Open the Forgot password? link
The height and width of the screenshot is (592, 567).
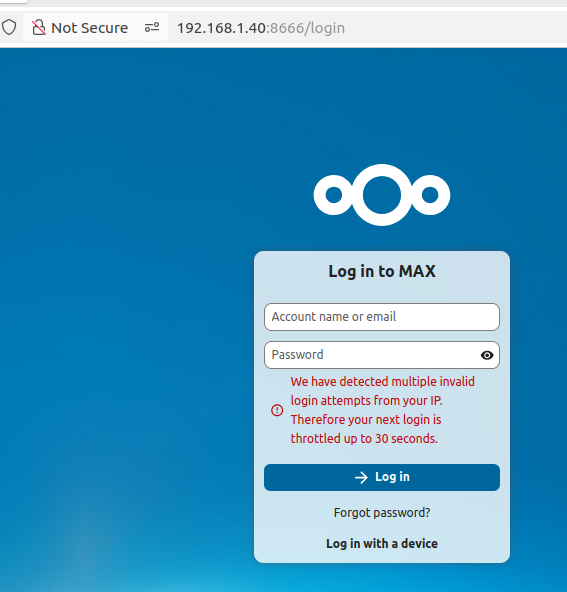pyautogui.click(x=382, y=513)
